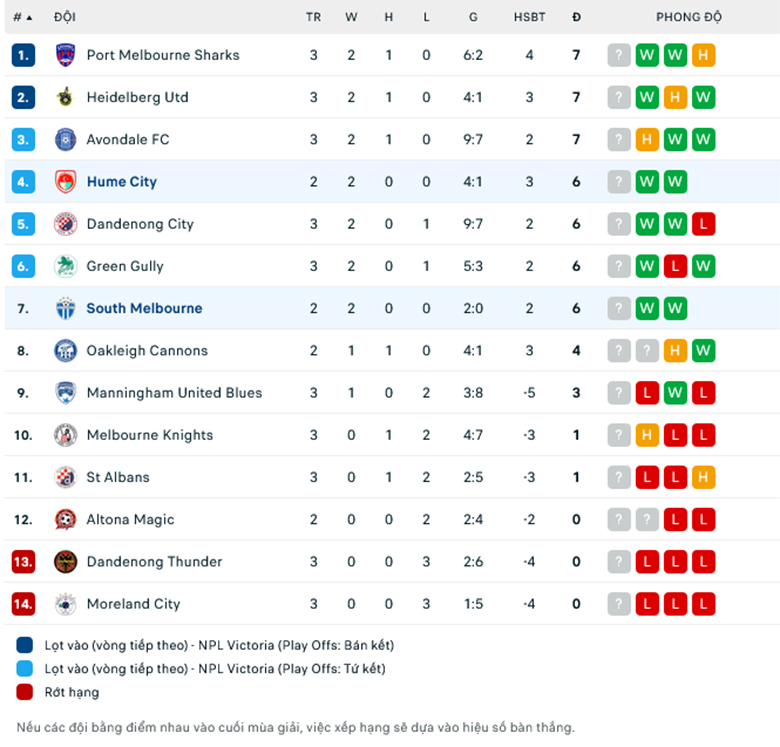Image resolution: width=780 pixels, height=747 pixels.
Task: Click the Oakleigh Cannons team logo
Action: 65,351
